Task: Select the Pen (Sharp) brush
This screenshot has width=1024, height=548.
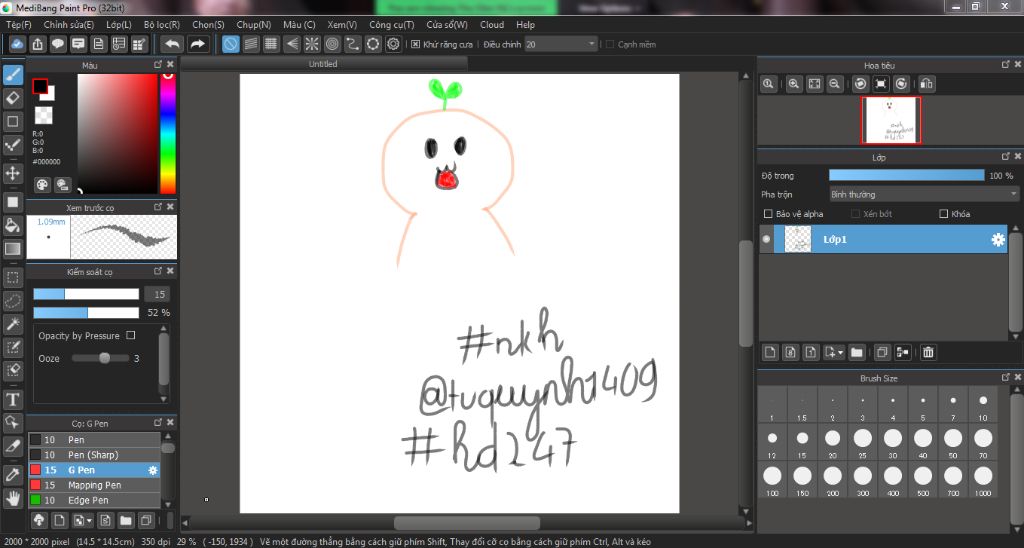Action: (94, 455)
